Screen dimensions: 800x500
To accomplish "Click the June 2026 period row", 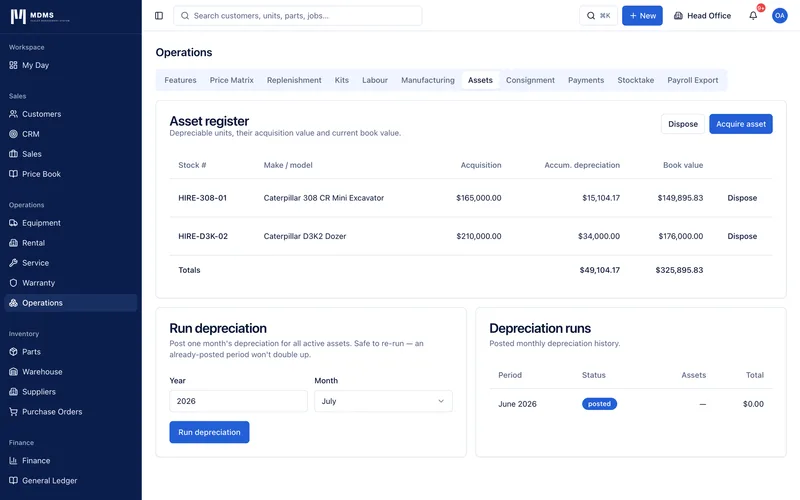I will point(631,404).
